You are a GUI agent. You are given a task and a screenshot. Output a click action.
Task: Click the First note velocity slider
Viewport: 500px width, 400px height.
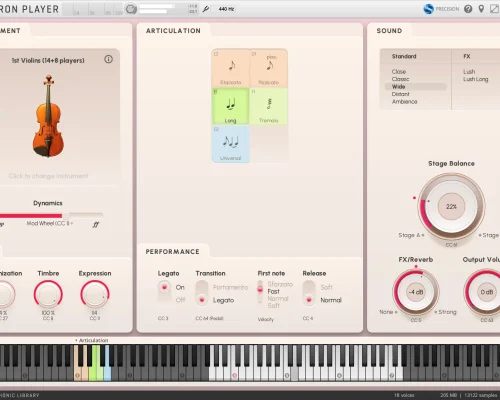(x=260, y=292)
